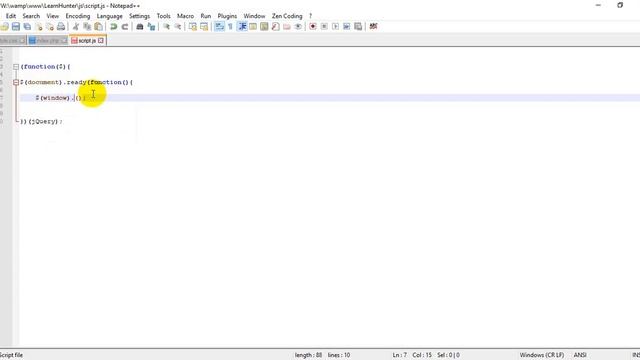Open the Edit menu
Viewport: 640px width, 360px height.
click(11, 16)
